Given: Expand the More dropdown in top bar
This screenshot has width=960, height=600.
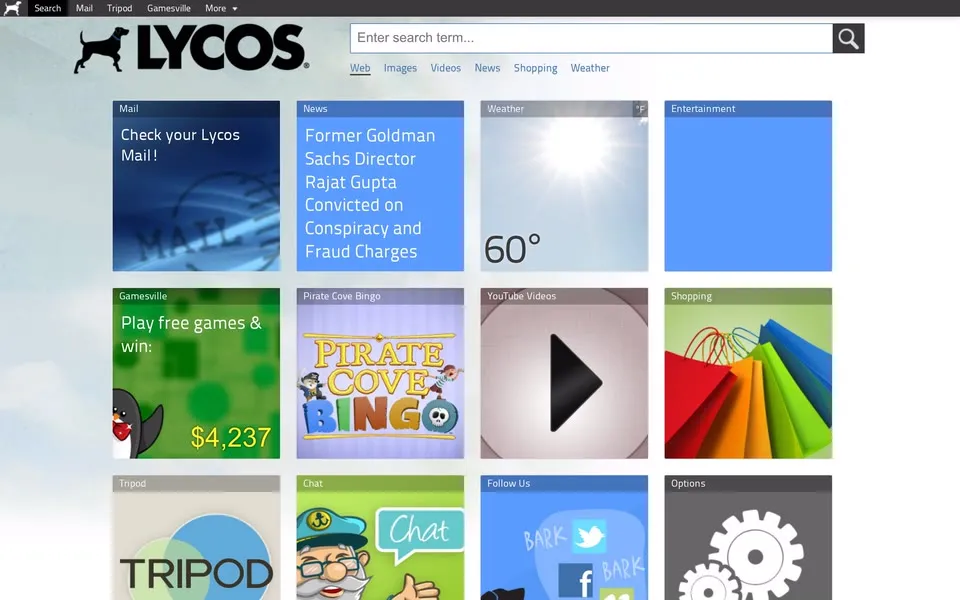Looking at the screenshot, I should [x=221, y=8].
